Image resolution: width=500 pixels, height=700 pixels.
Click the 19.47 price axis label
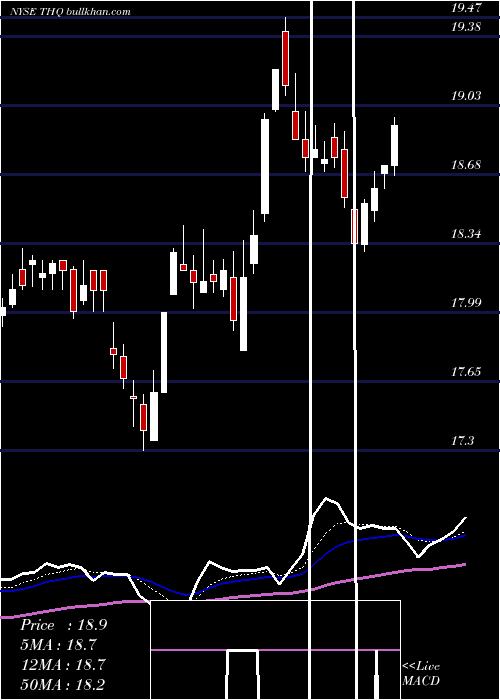coord(466,8)
